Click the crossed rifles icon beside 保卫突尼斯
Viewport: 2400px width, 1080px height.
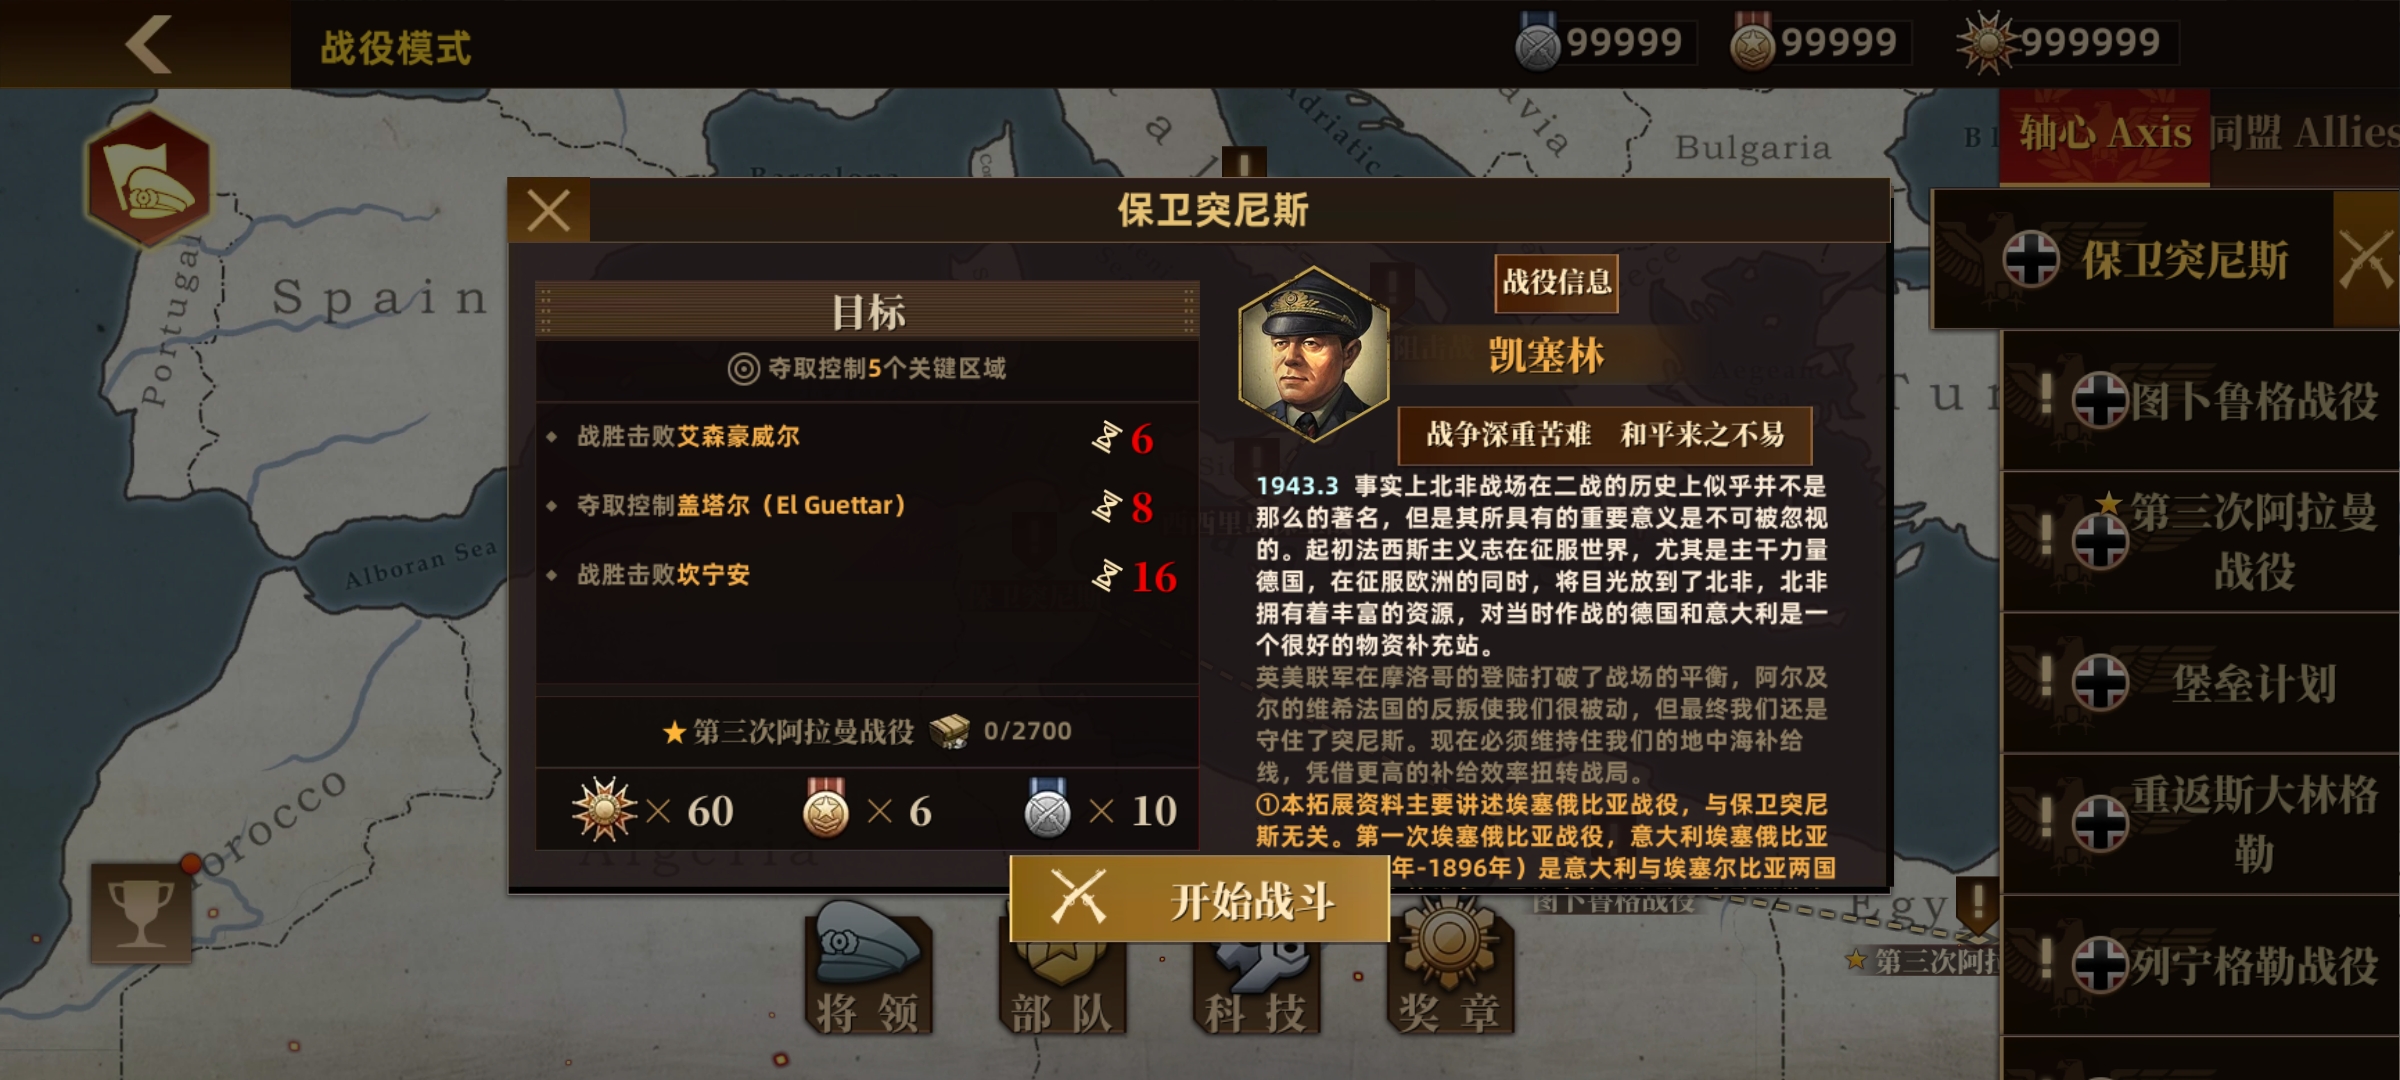coord(2366,260)
